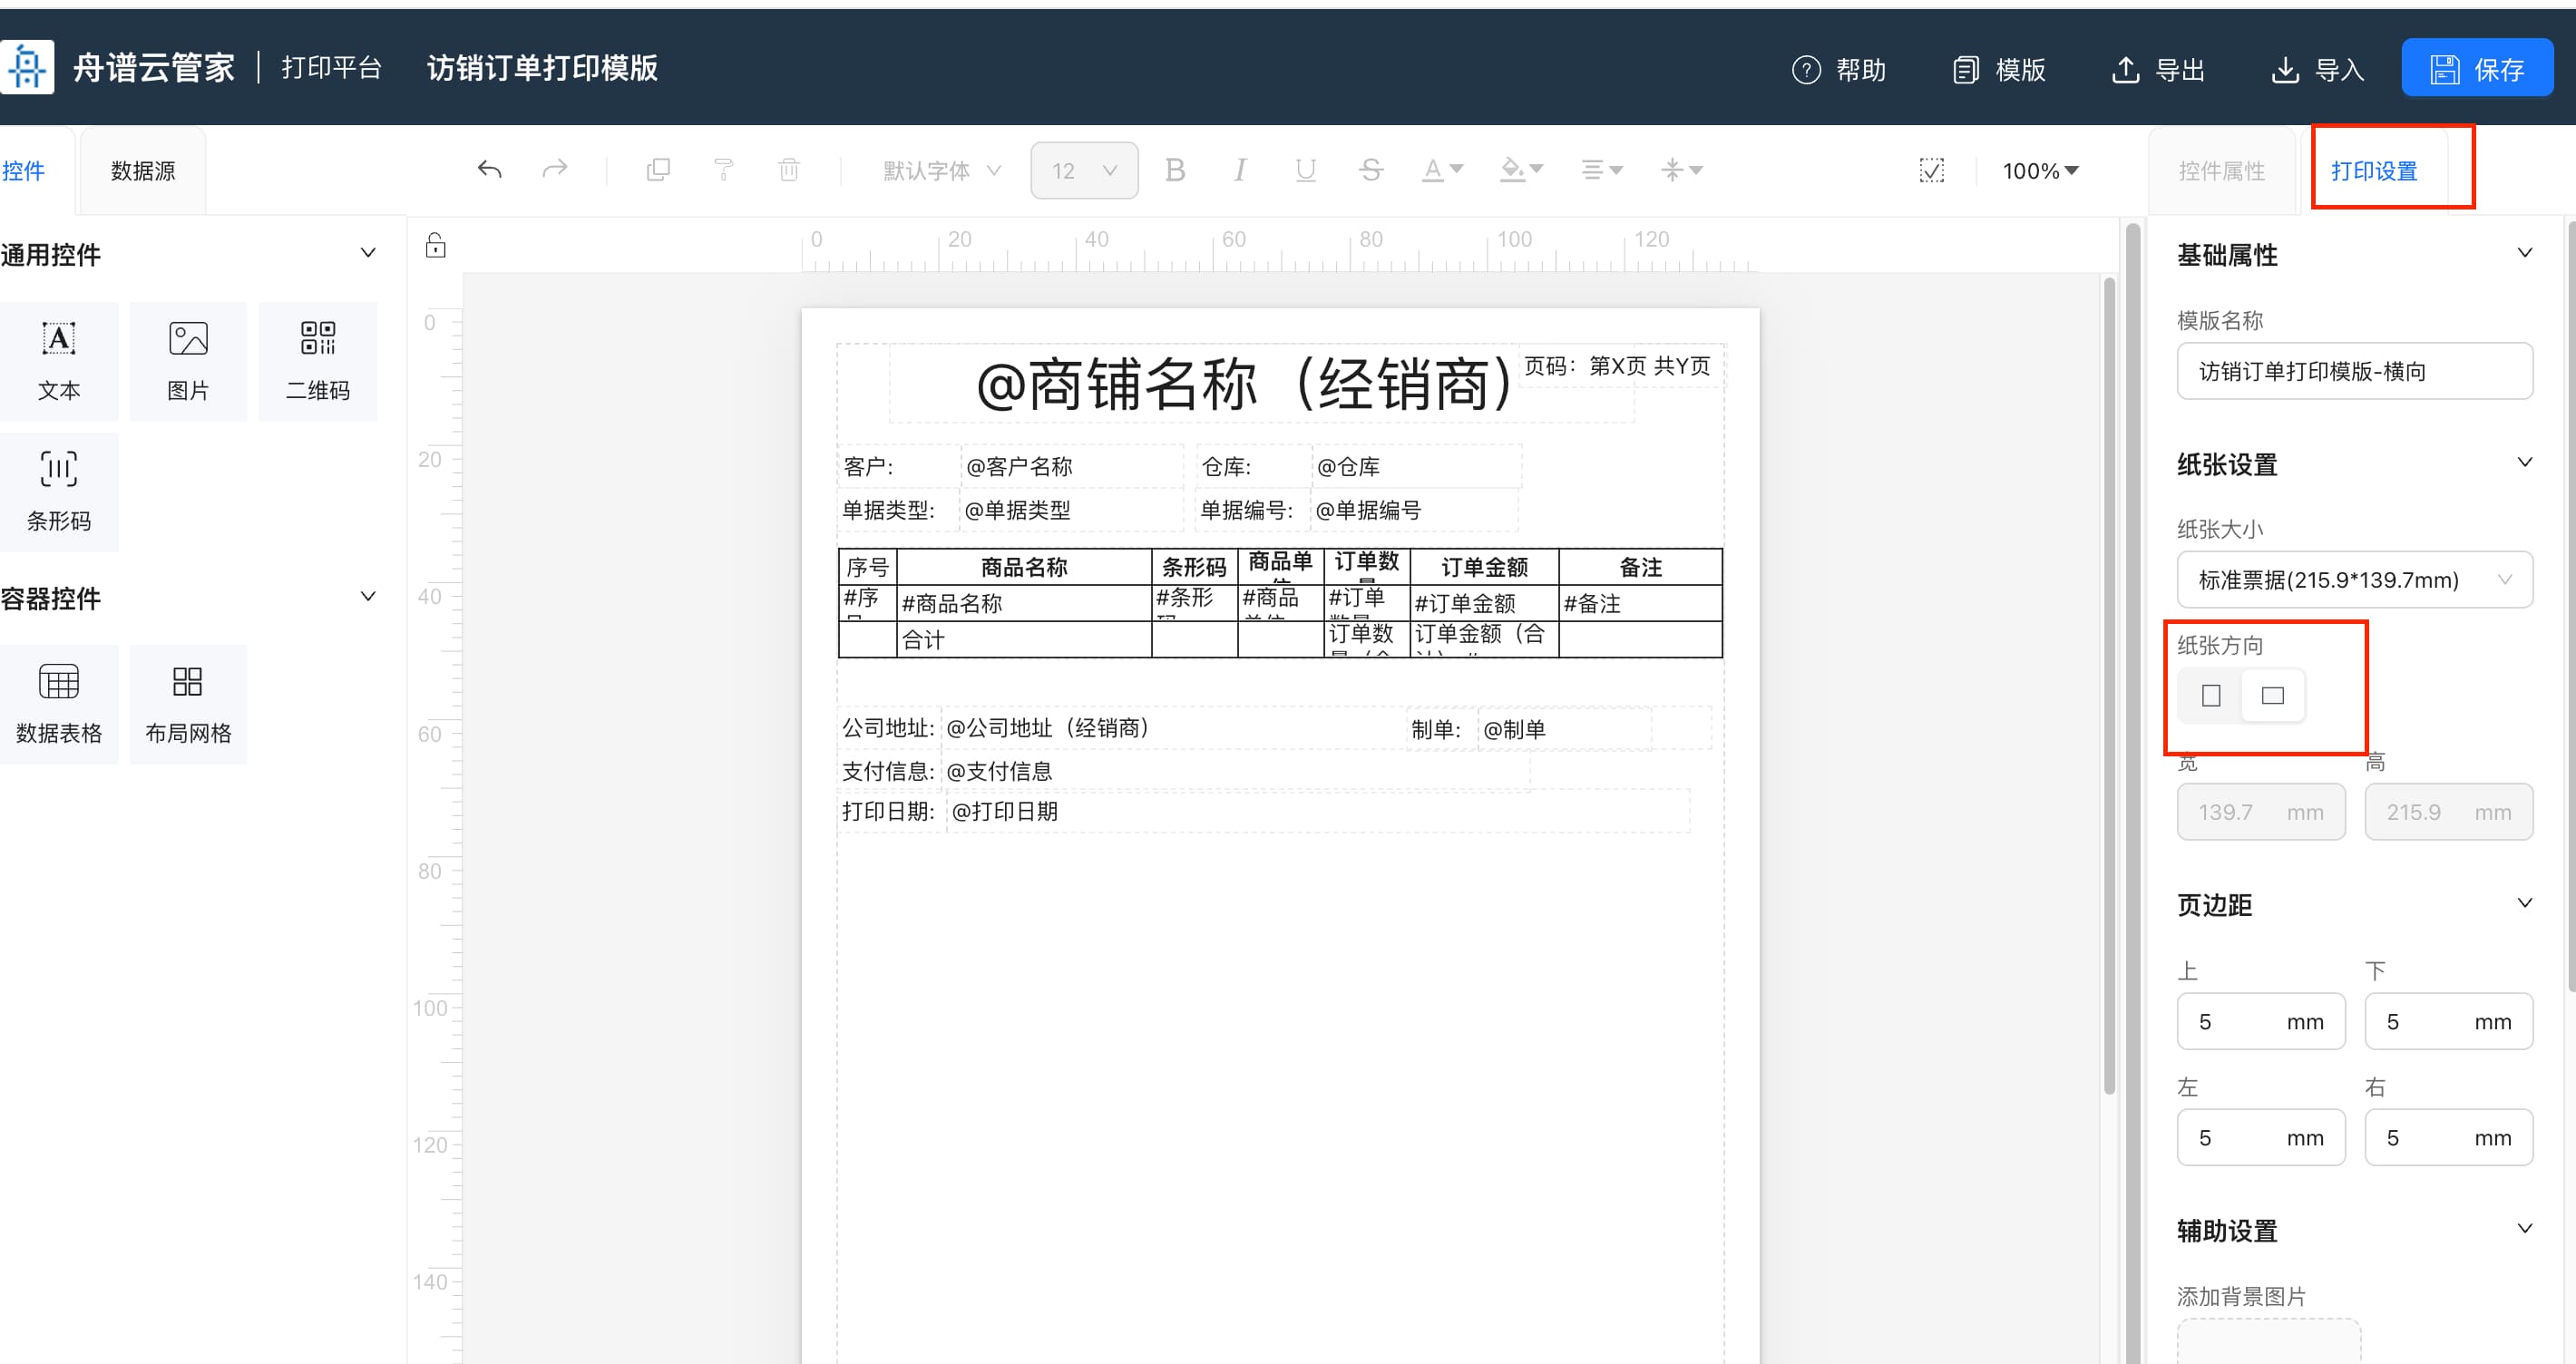Open the font color picker

click(x=1443, y=170)
